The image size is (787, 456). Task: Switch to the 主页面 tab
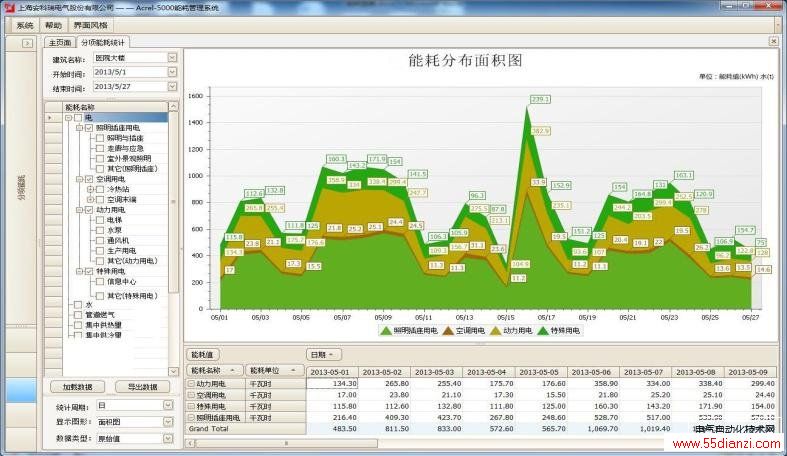[x=59, y=43]
